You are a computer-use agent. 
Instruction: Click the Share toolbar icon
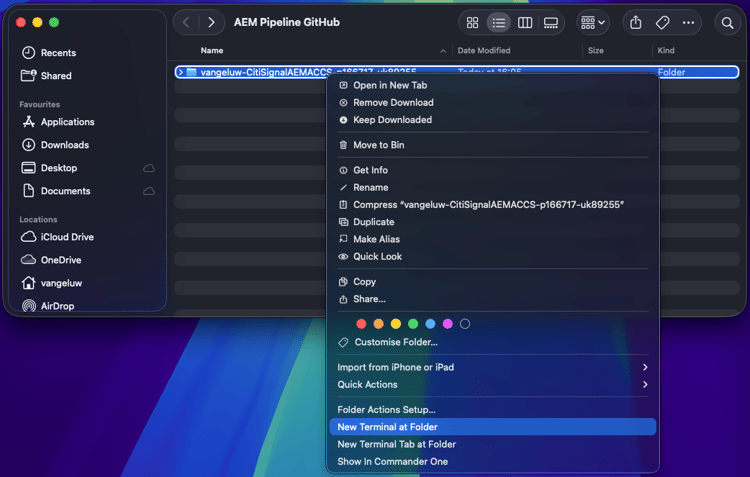tap(635, 22)
